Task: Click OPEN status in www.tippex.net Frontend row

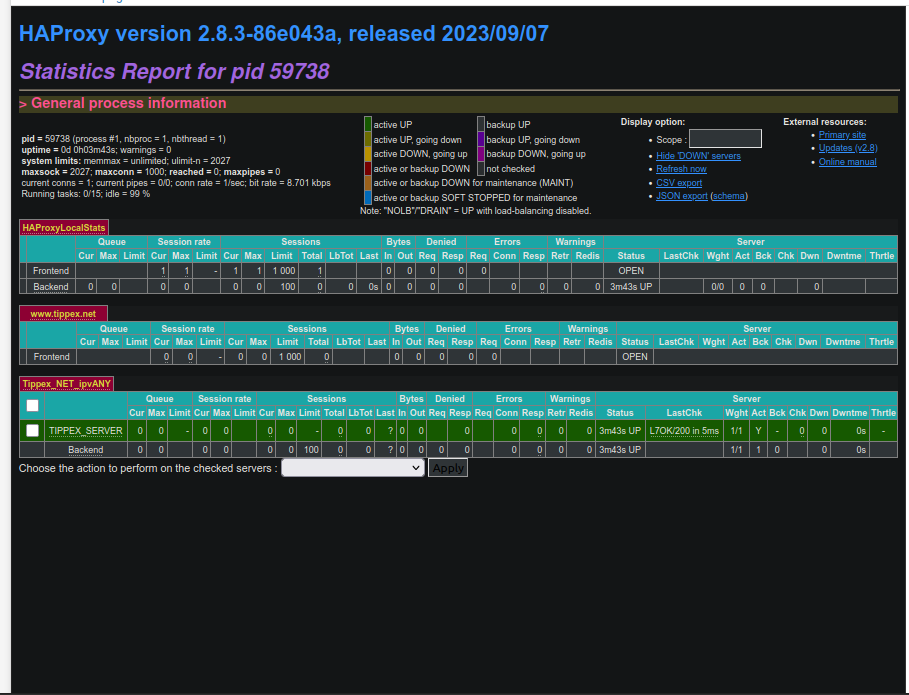Action: click(x=635, y=357)
